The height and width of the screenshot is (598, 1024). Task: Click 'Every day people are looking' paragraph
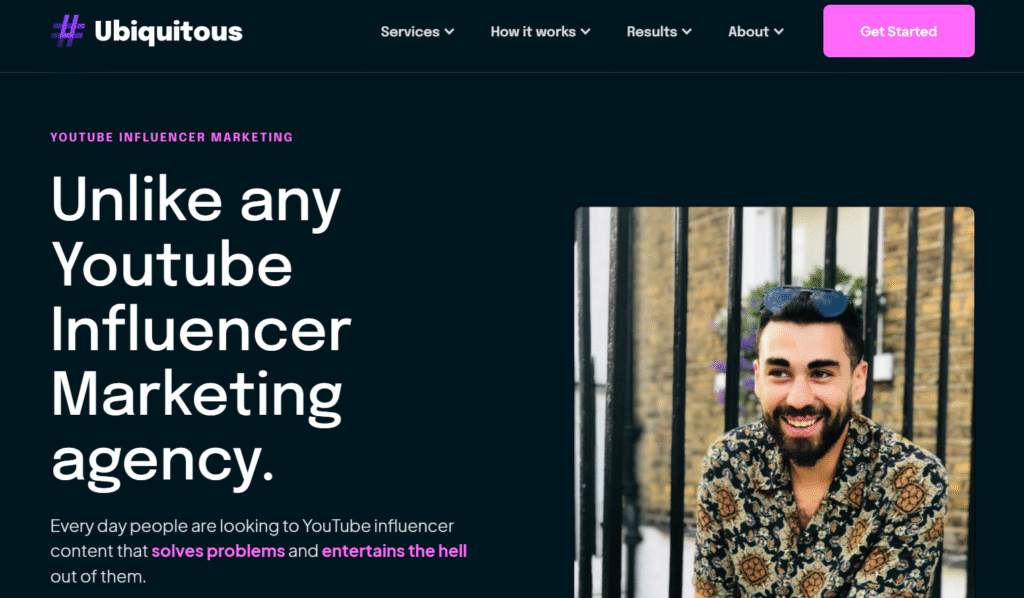[259, 551]
